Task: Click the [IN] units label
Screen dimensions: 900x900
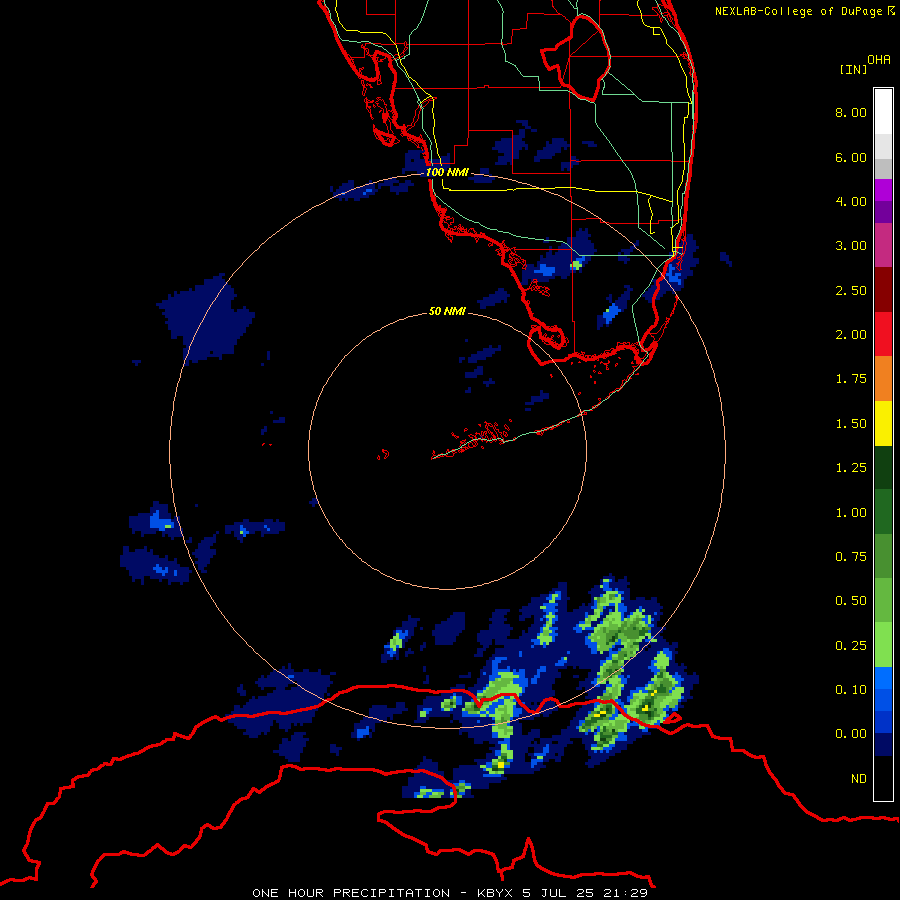Action: point(853,69)
